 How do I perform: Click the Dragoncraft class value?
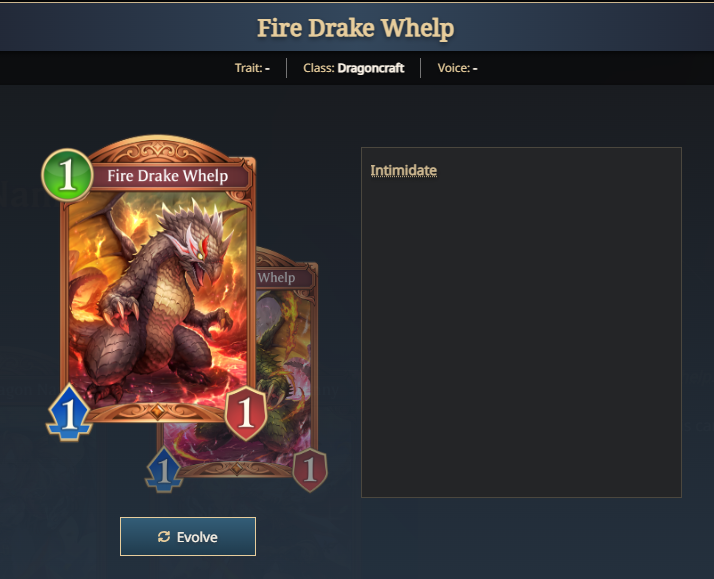point(371,68)
